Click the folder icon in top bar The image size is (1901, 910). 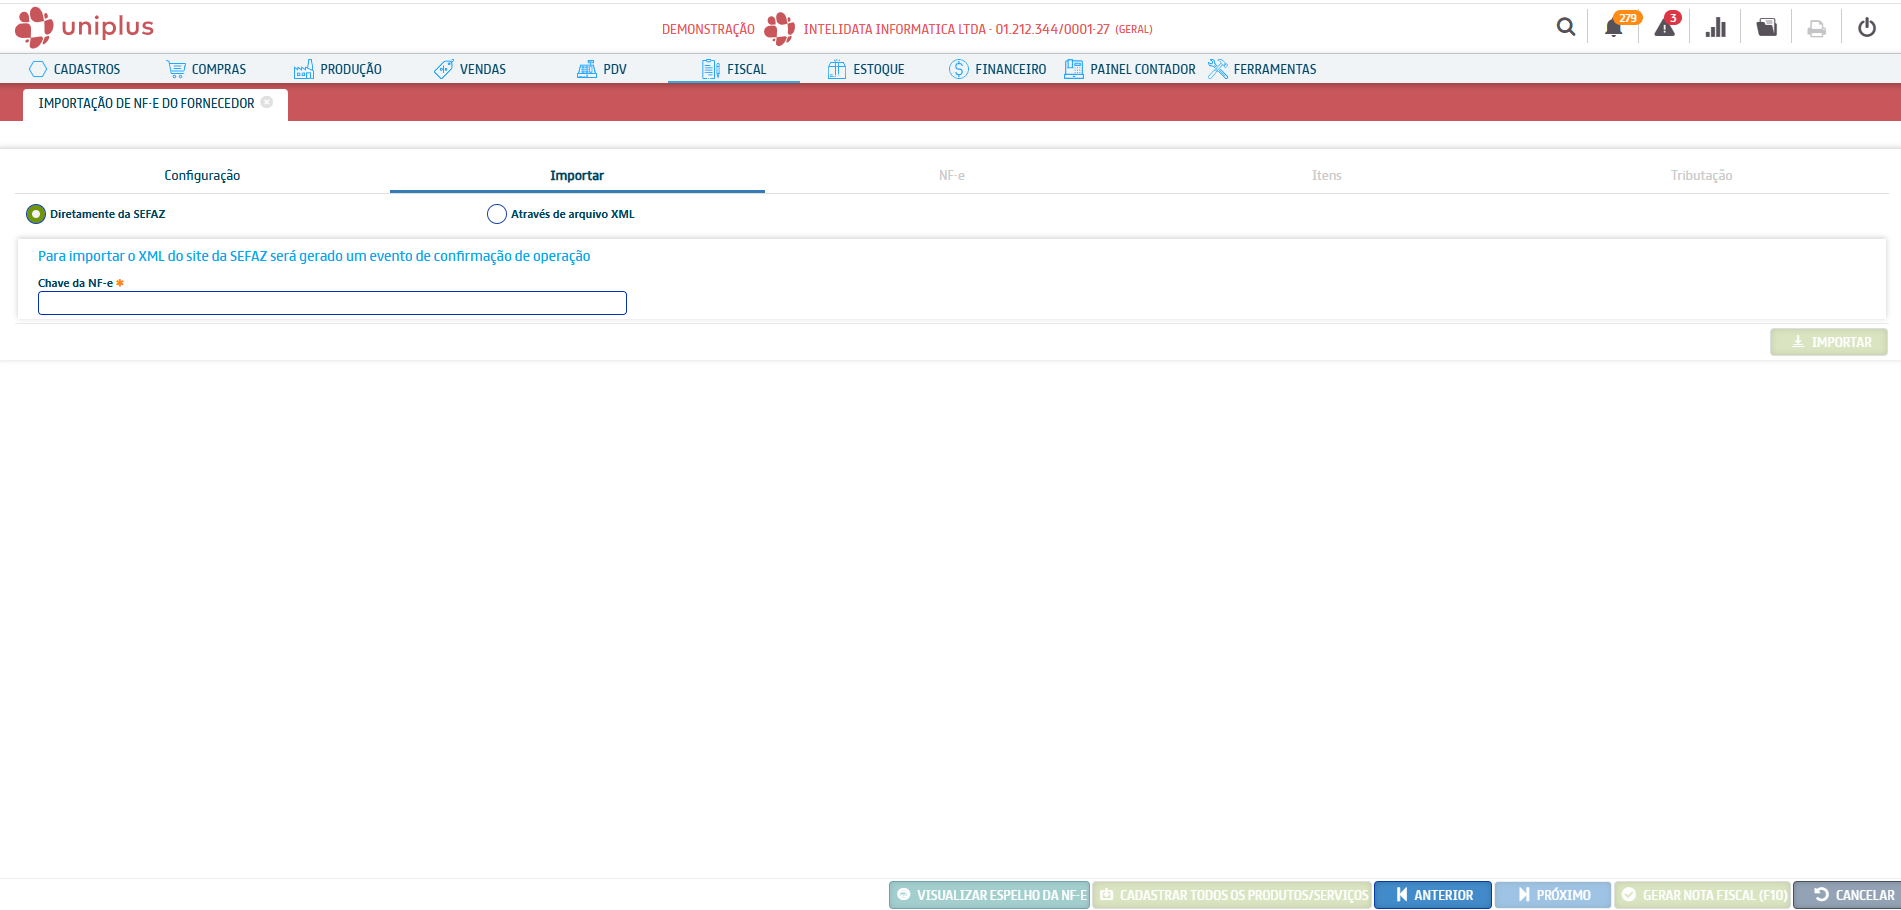(1767, 28)
